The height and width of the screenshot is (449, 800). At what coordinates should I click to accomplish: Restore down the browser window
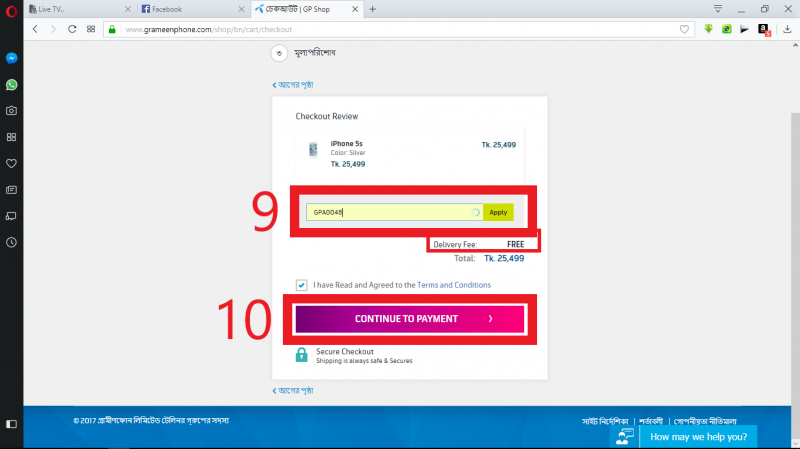[x=764, y=9]
